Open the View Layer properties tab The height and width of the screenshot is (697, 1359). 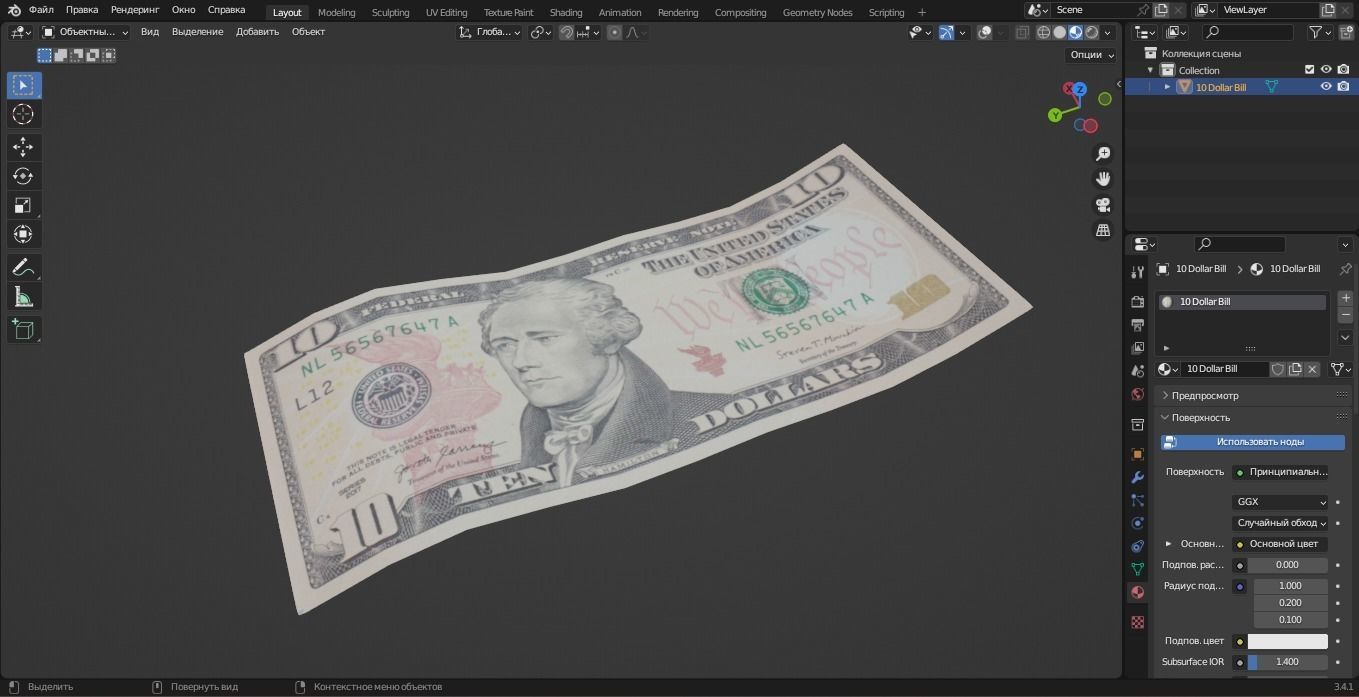[x=1137, y=348]
